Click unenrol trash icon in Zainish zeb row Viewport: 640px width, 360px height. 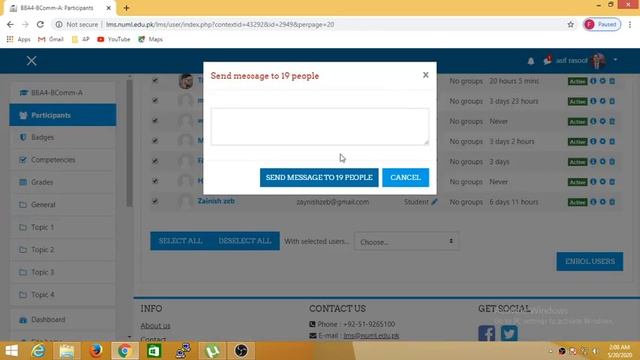612,202
